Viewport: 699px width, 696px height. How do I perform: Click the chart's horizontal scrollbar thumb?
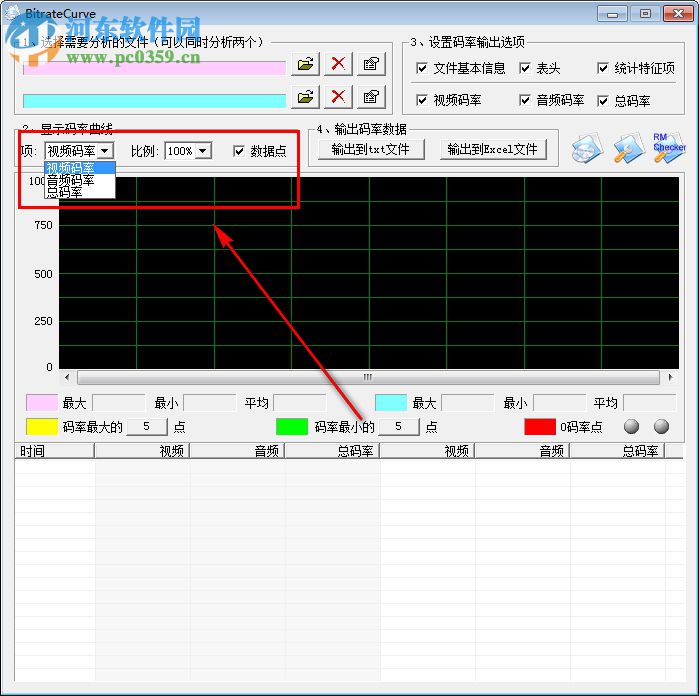368,377
